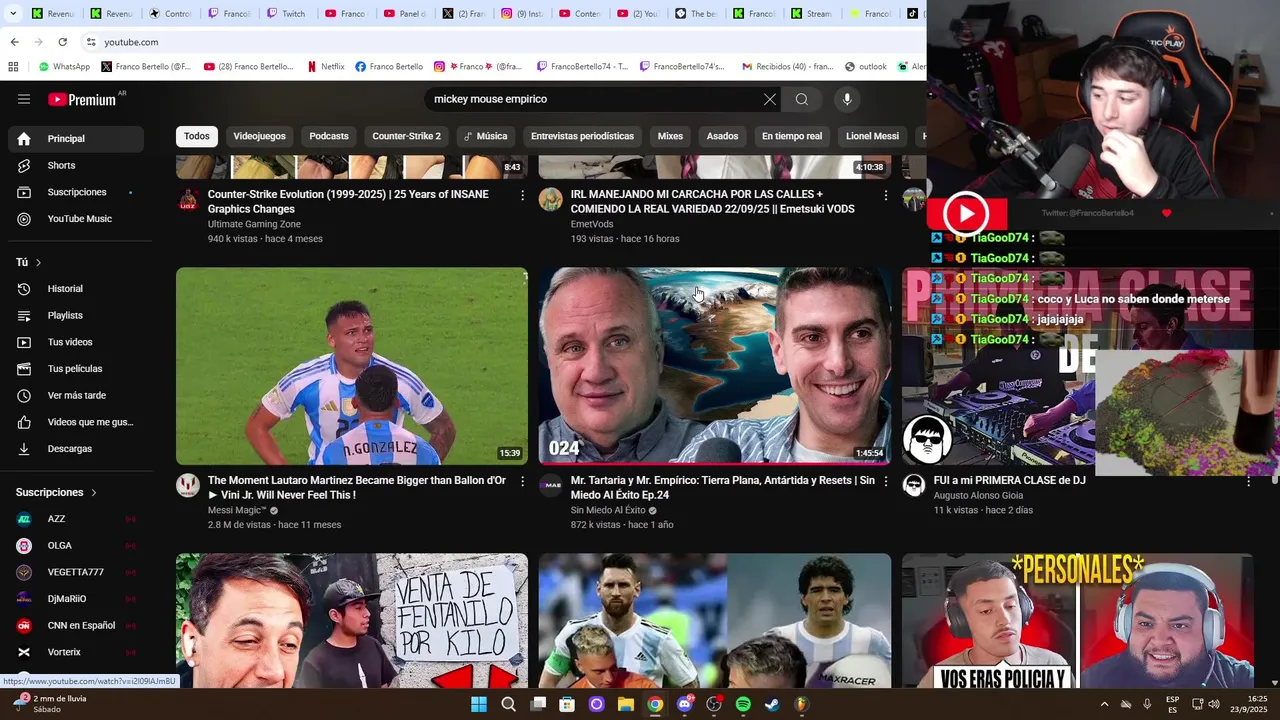The height and width of the screenshot is (720, 1280).
Task: Select the 'Mixes' filter chip
Action: pos(670,136)
